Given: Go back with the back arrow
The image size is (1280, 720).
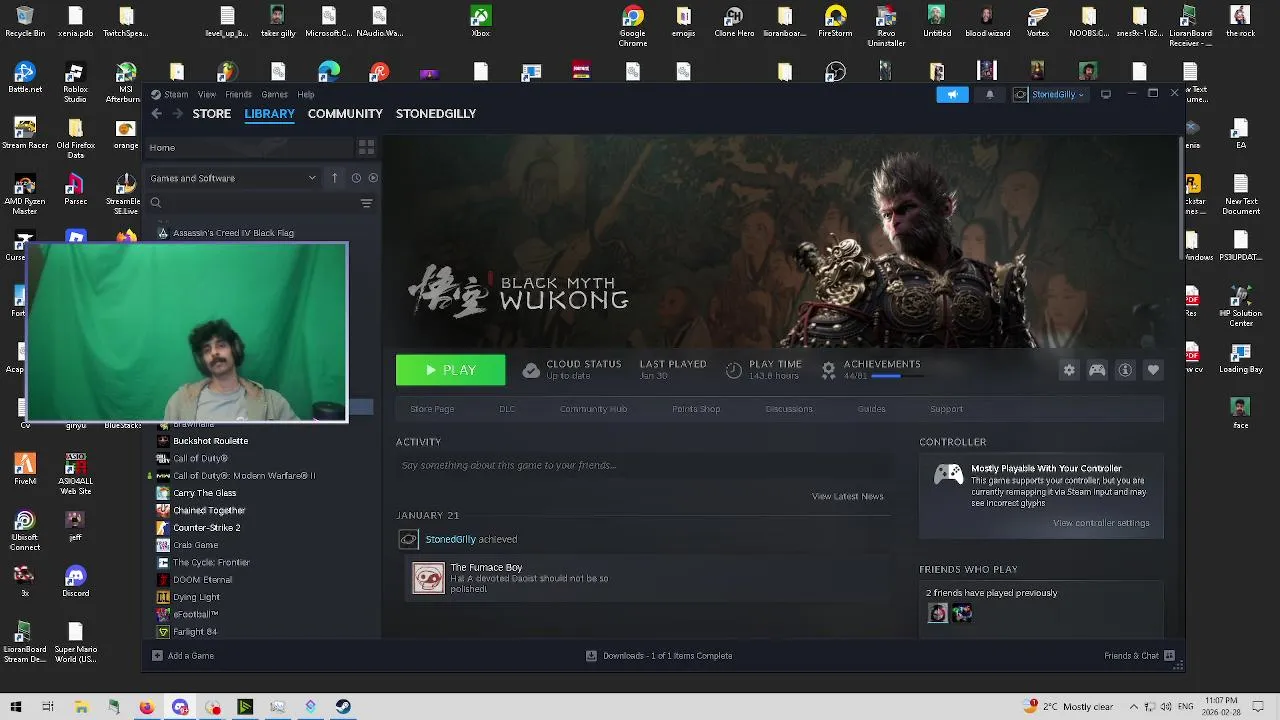Looking at the screenshot, I should click(x=157, y=114).
